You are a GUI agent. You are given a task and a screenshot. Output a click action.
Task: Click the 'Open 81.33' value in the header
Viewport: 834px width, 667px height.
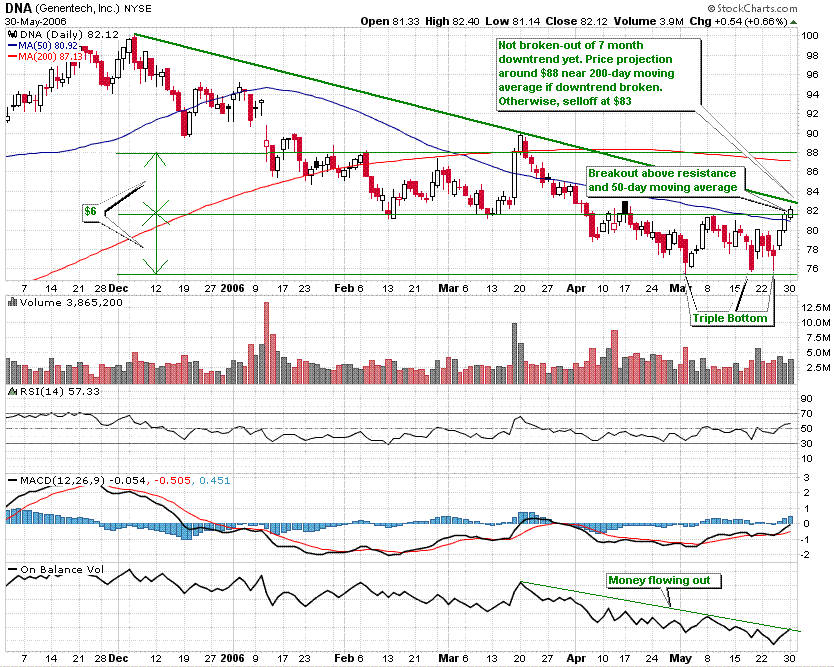(x=390, y=21)
